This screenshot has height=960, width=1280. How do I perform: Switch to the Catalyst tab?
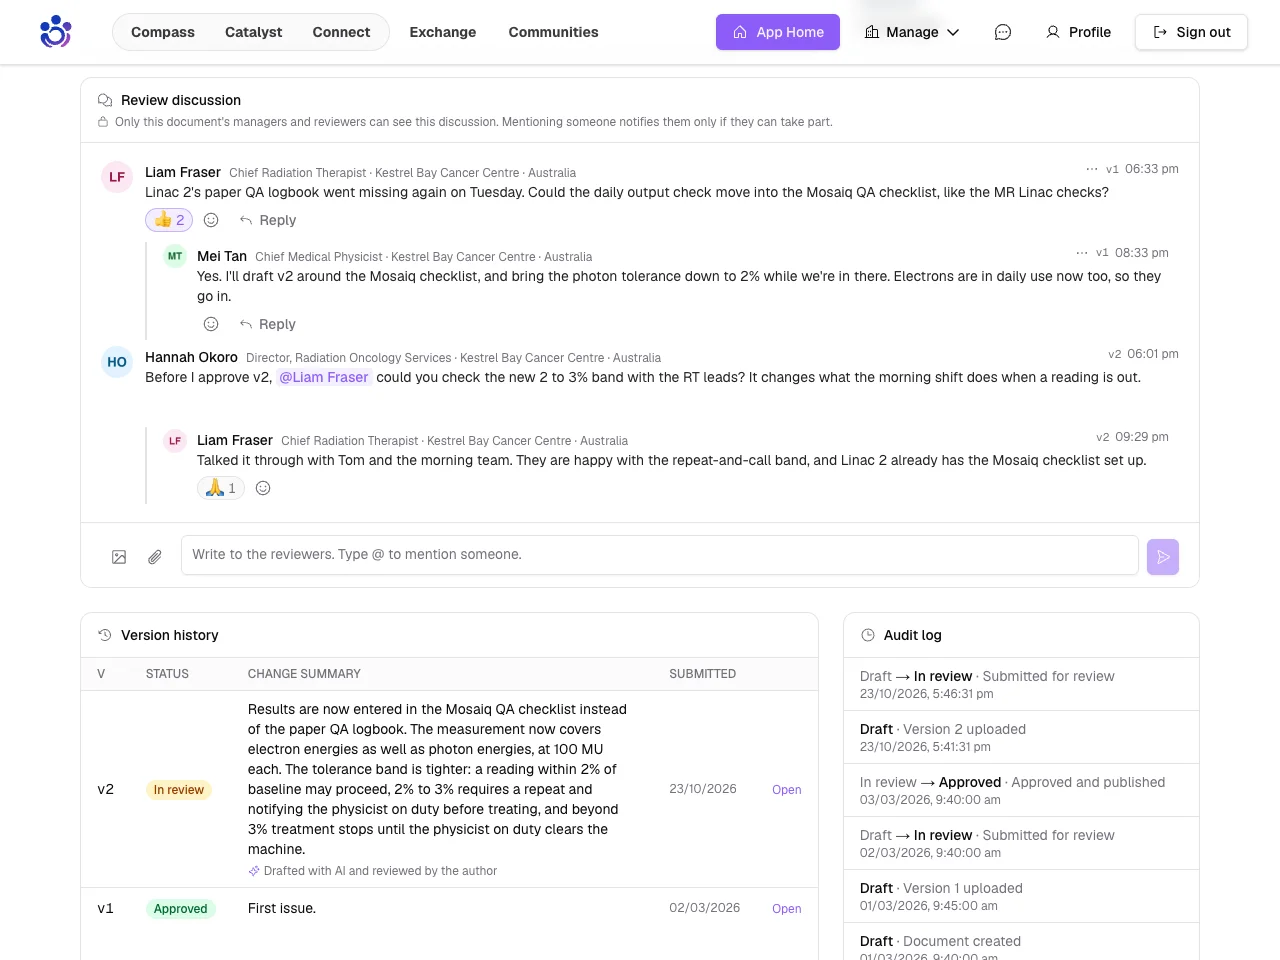[x=253, y=32]
